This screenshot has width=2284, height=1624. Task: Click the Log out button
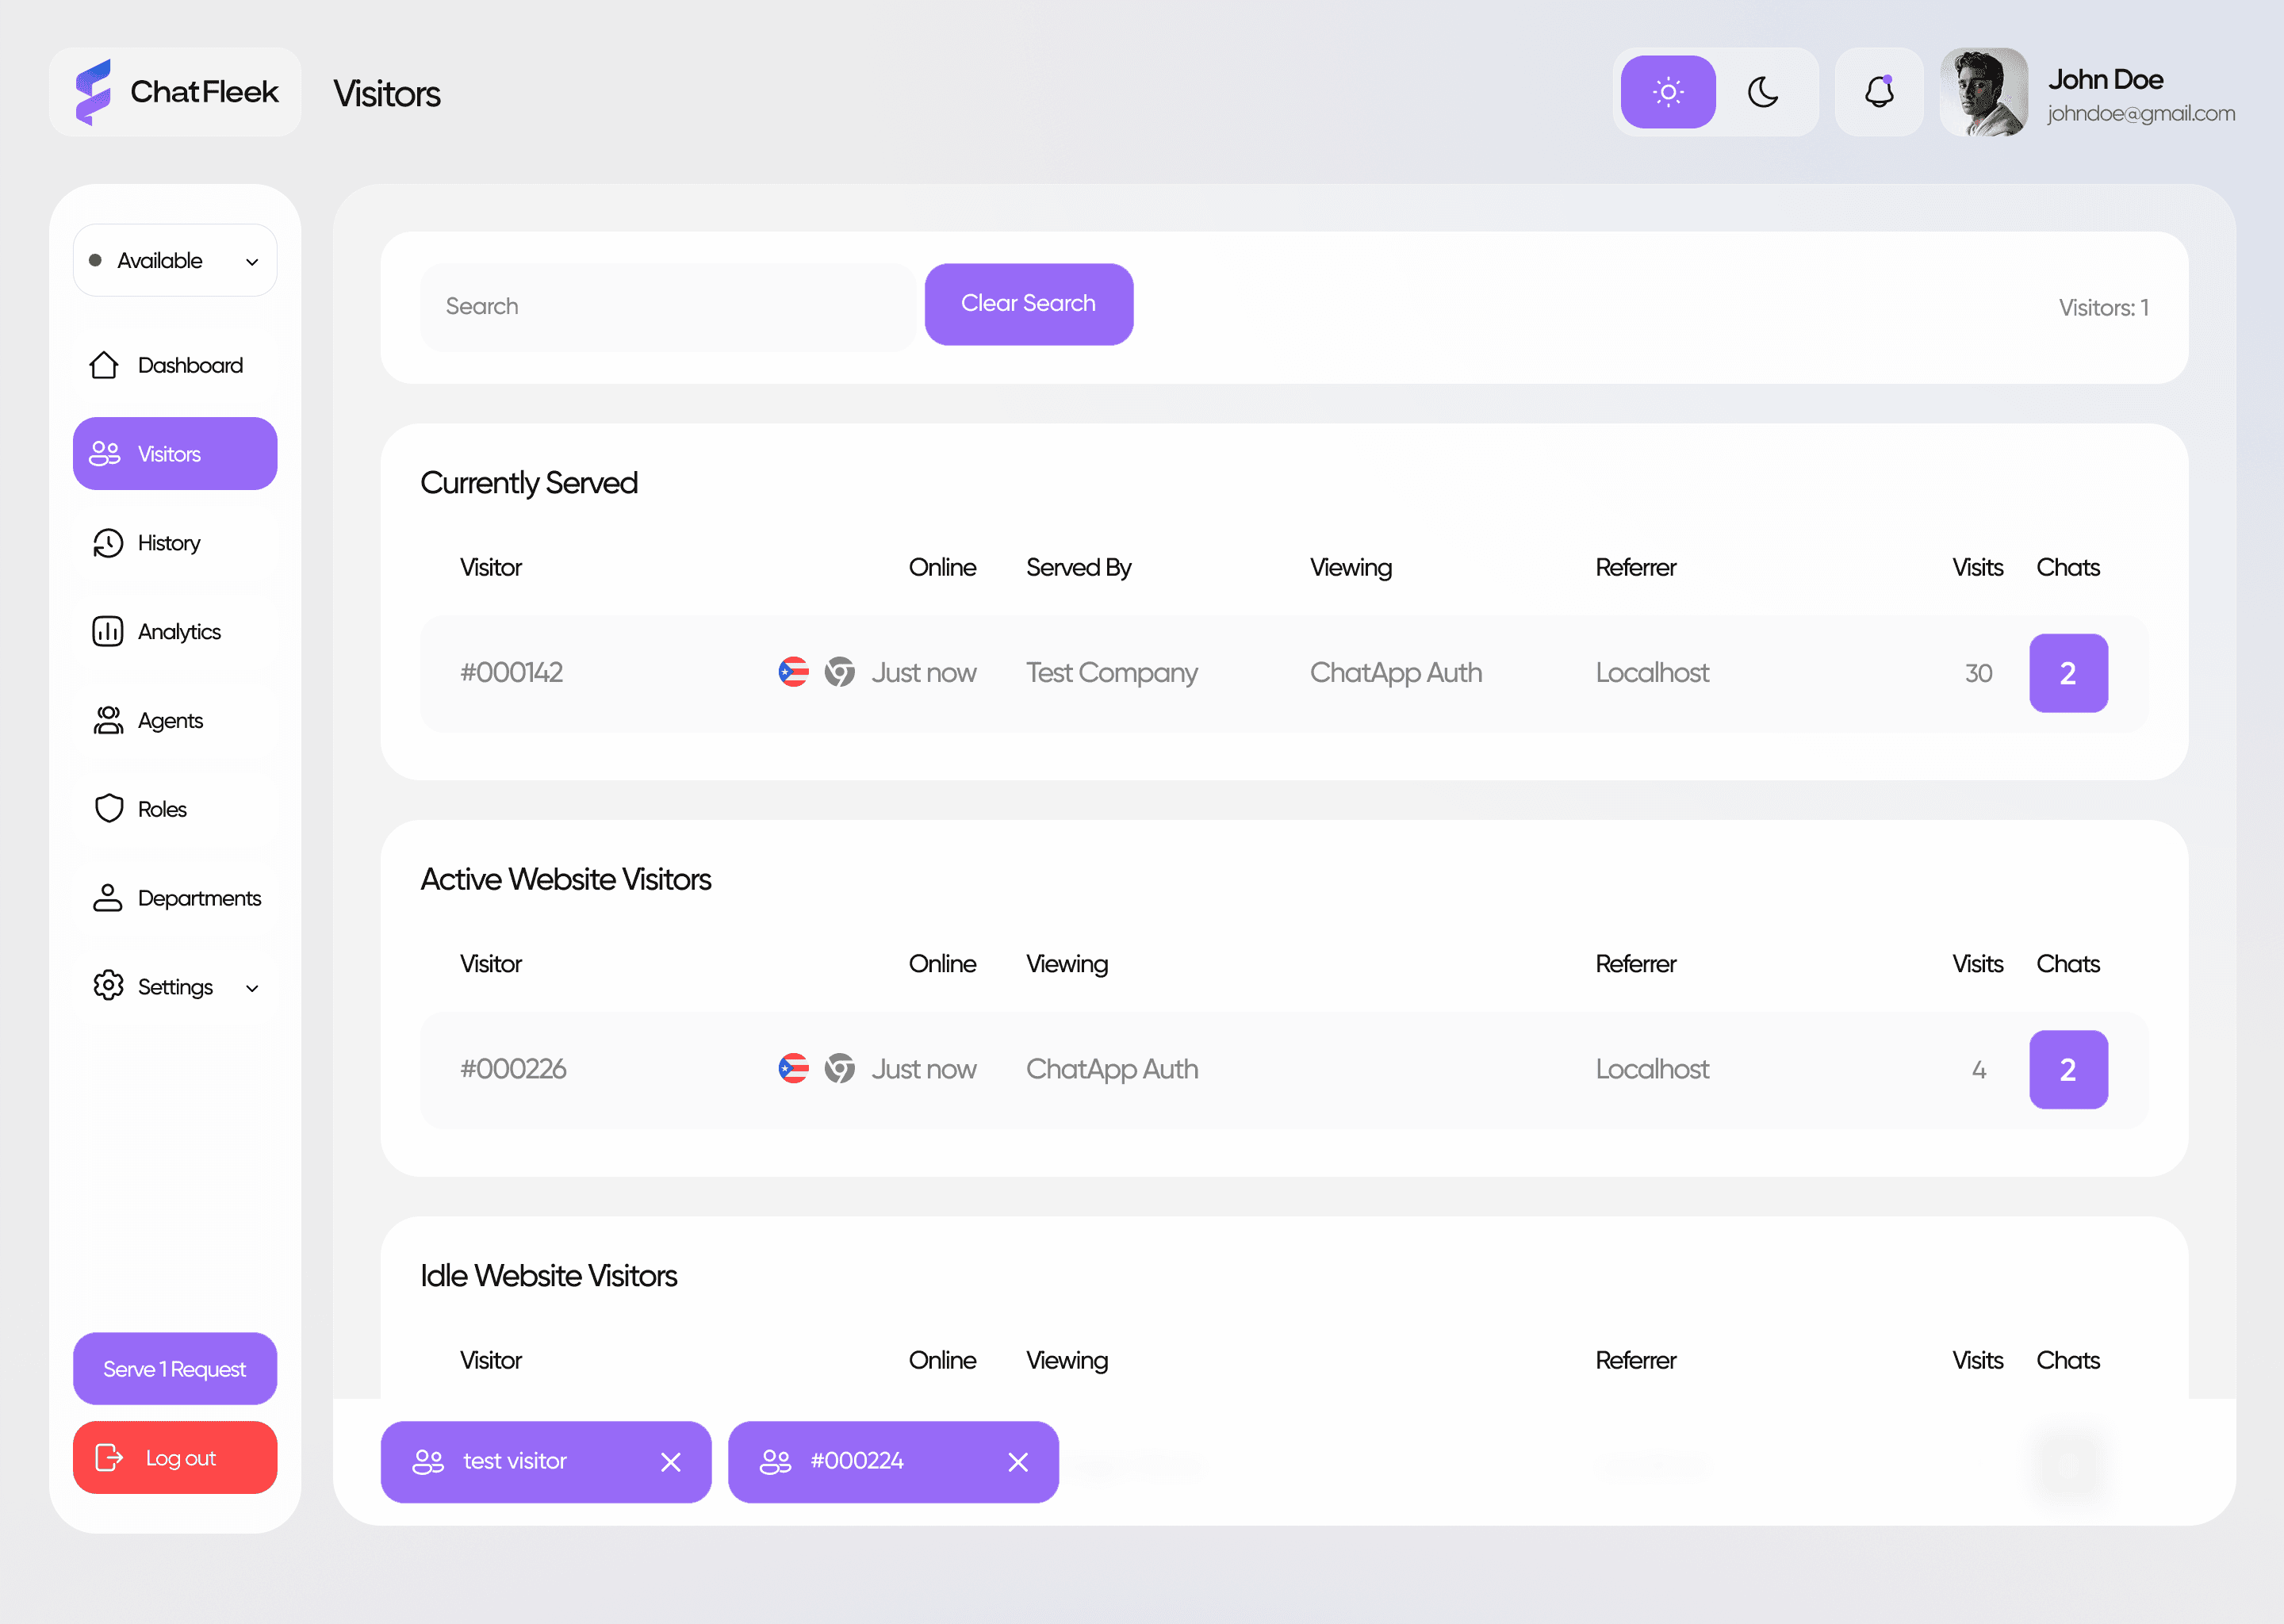[175, 1458]
